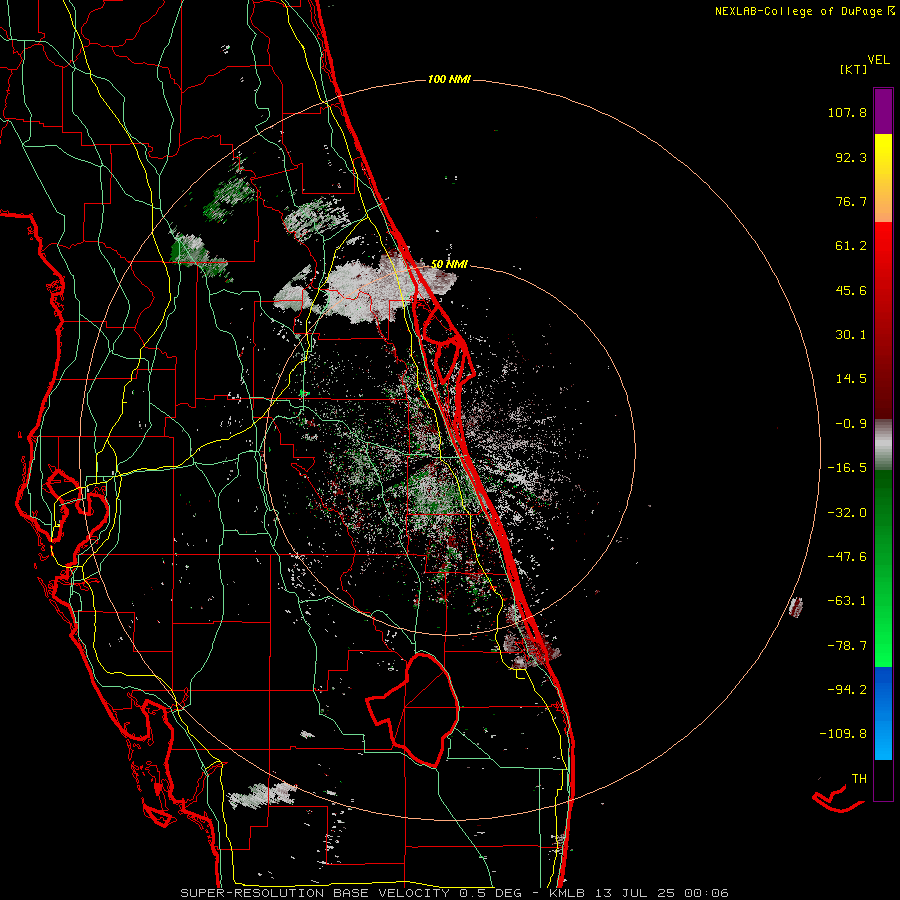Click the VEL legend heading

point(878,59)
